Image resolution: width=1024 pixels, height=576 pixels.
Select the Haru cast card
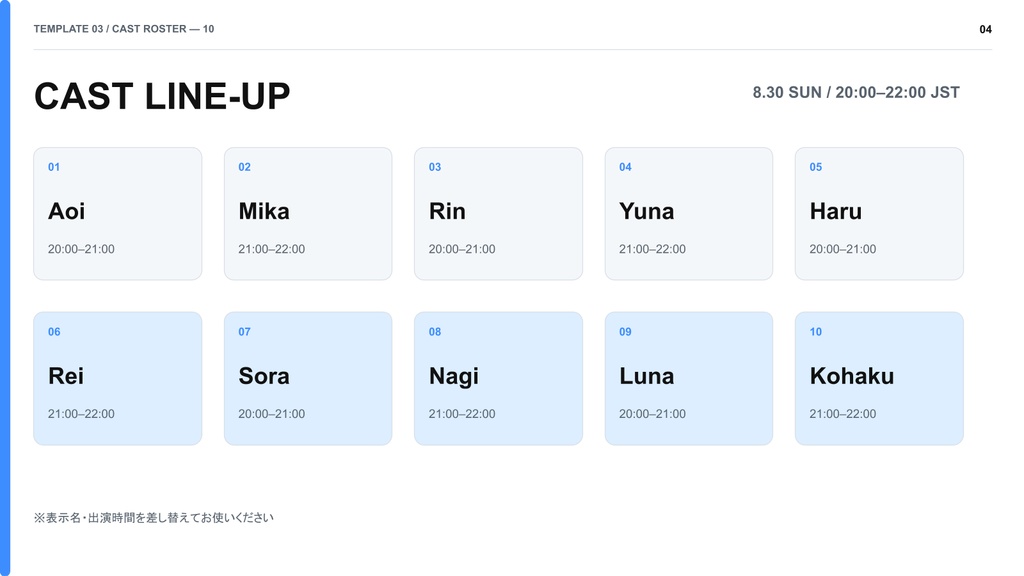(x=879, y=214)
